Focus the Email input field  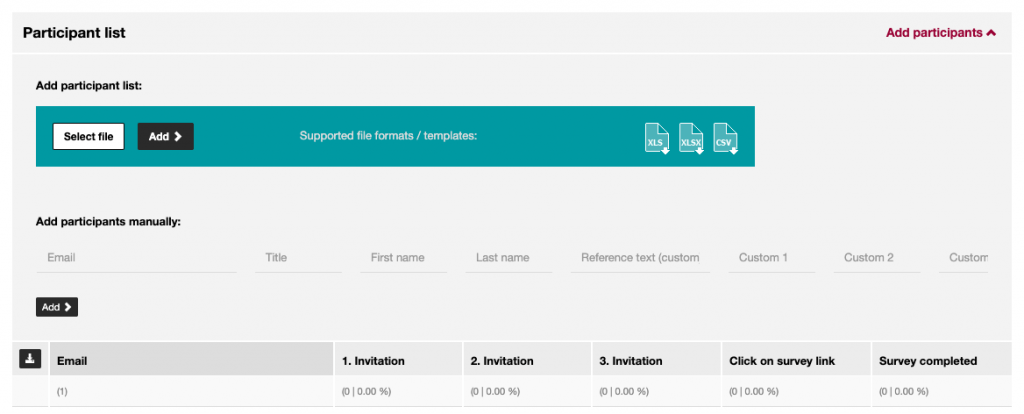coord(136,258)
